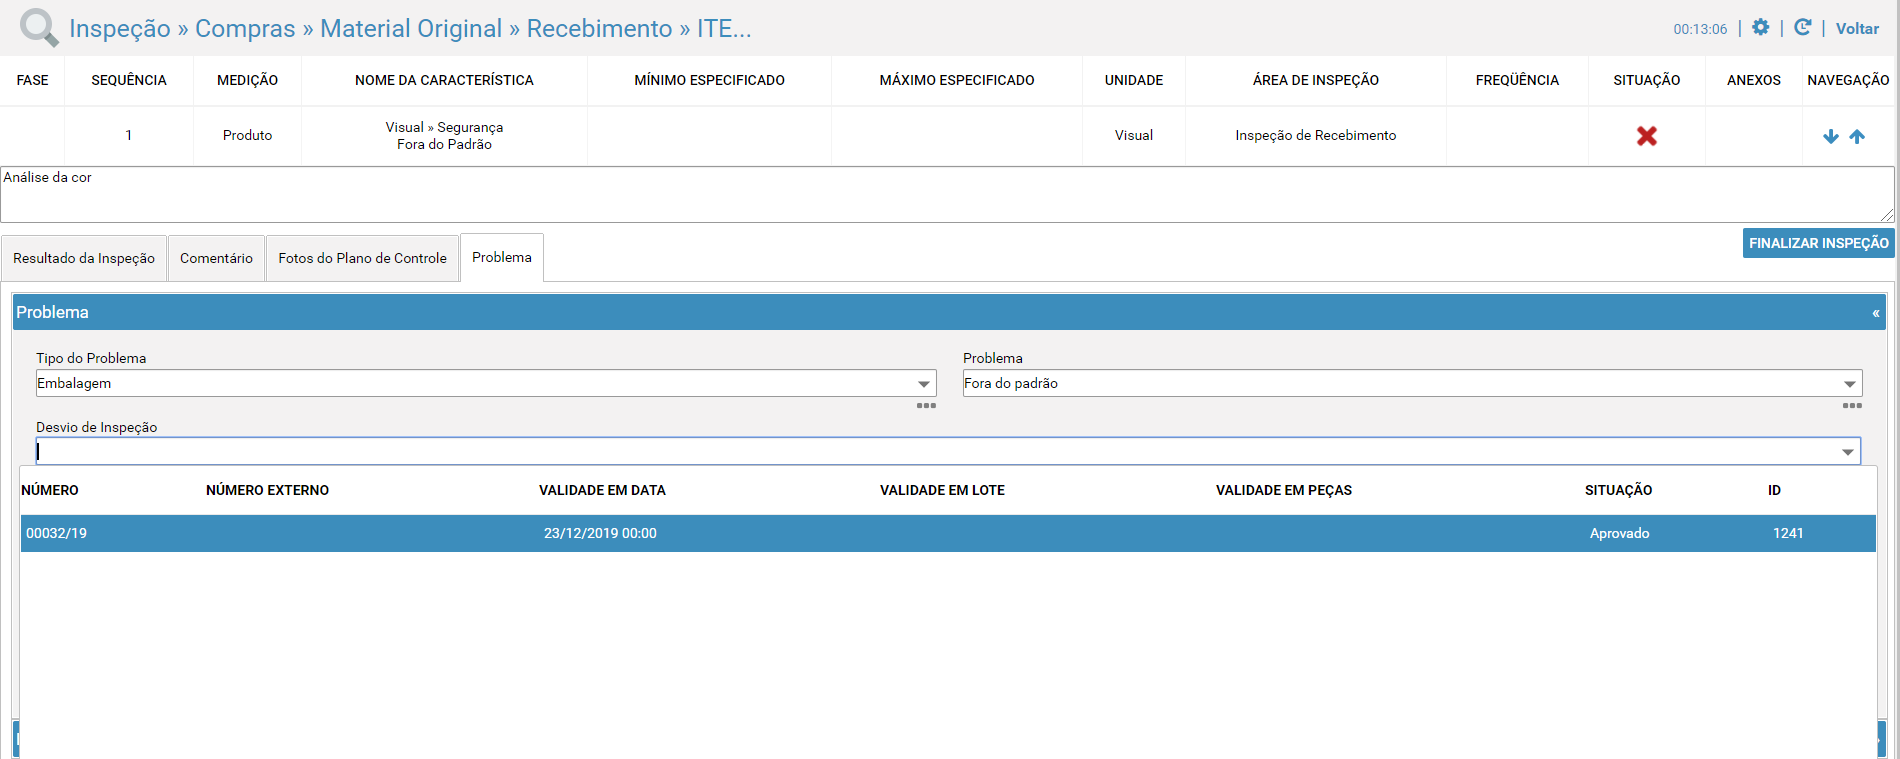This screenshot has width=1900, height=759.
Task: Click the Problema panel title bar
Action: [949, 312]
